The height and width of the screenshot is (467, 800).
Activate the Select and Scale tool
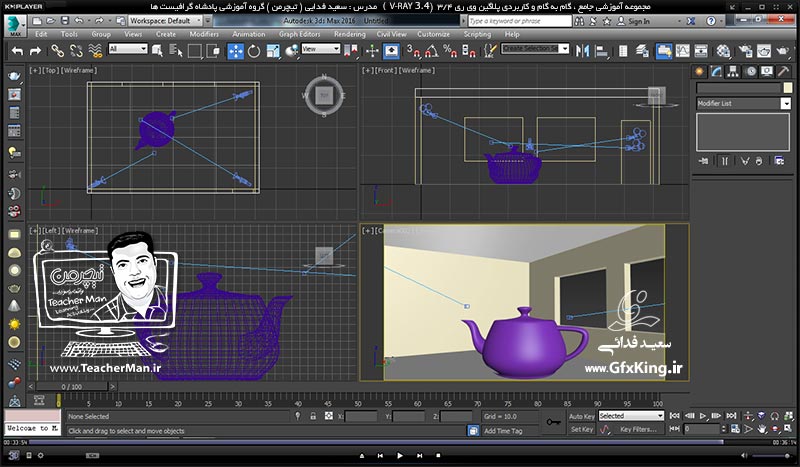(273, 51)
